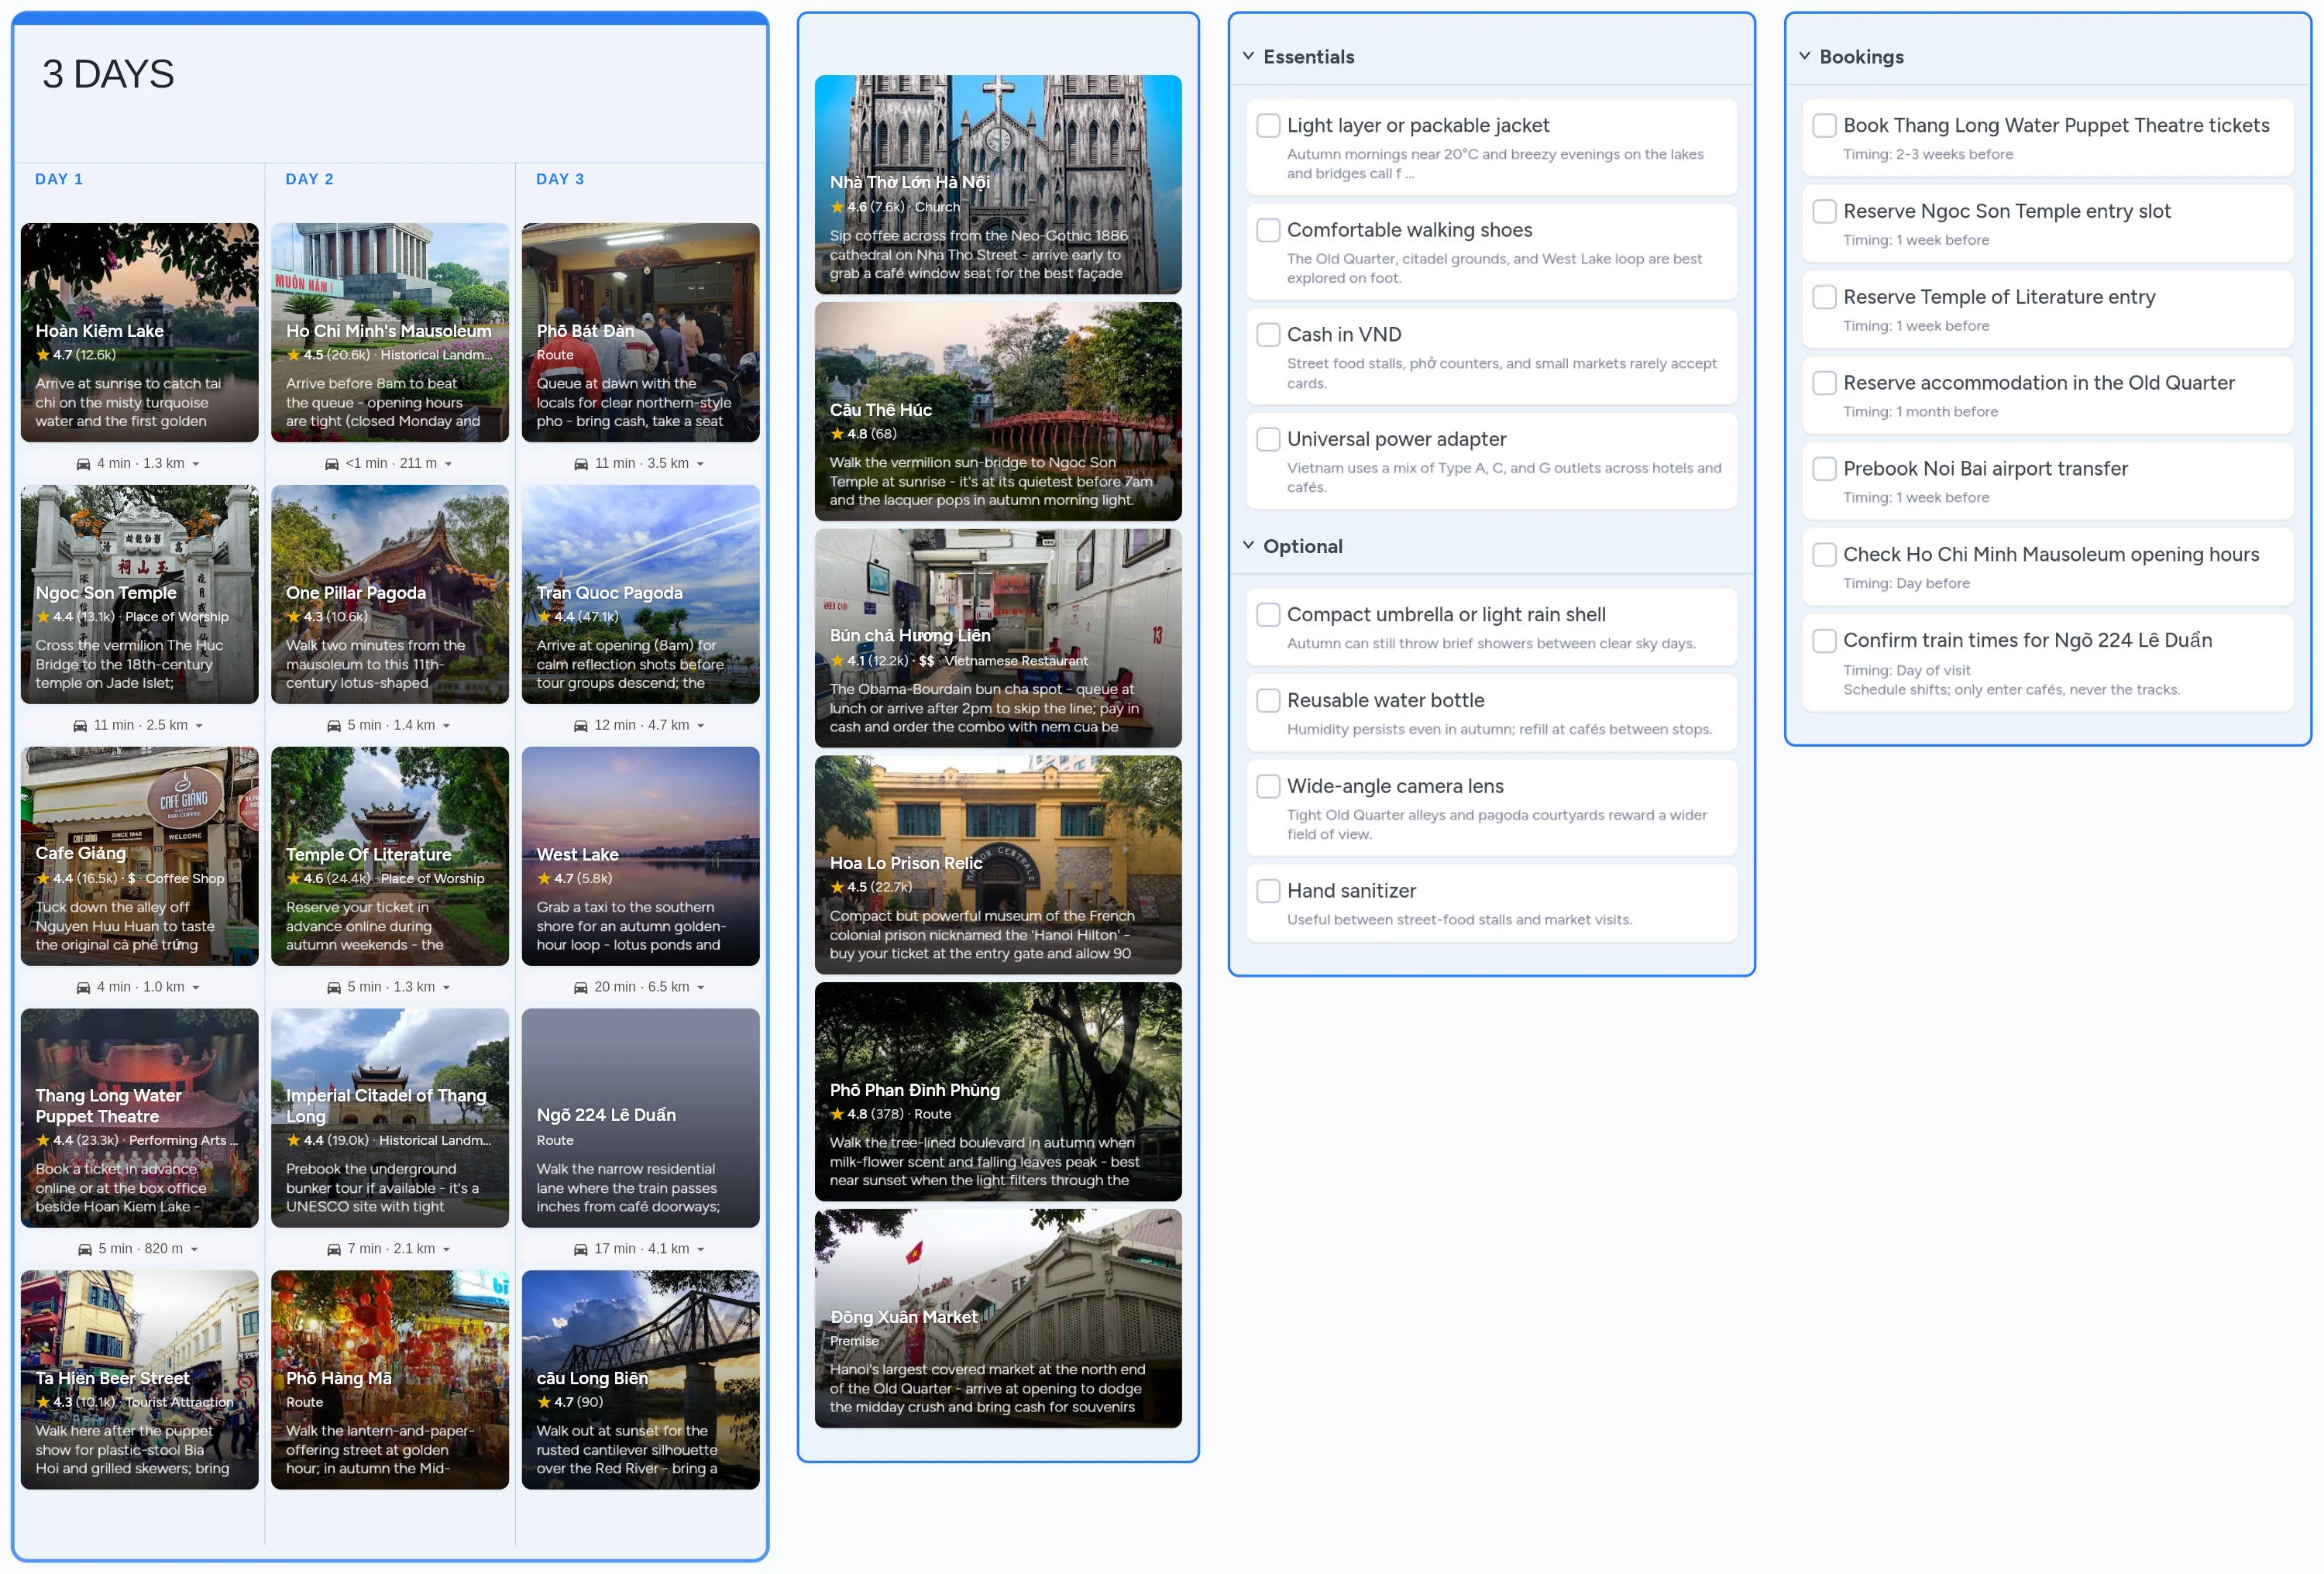Check Confirm train times for Ngõ 224 Lê Duẩn
The image size is (2324, 1574).
pyautogui.click(x=1824, y=641)
